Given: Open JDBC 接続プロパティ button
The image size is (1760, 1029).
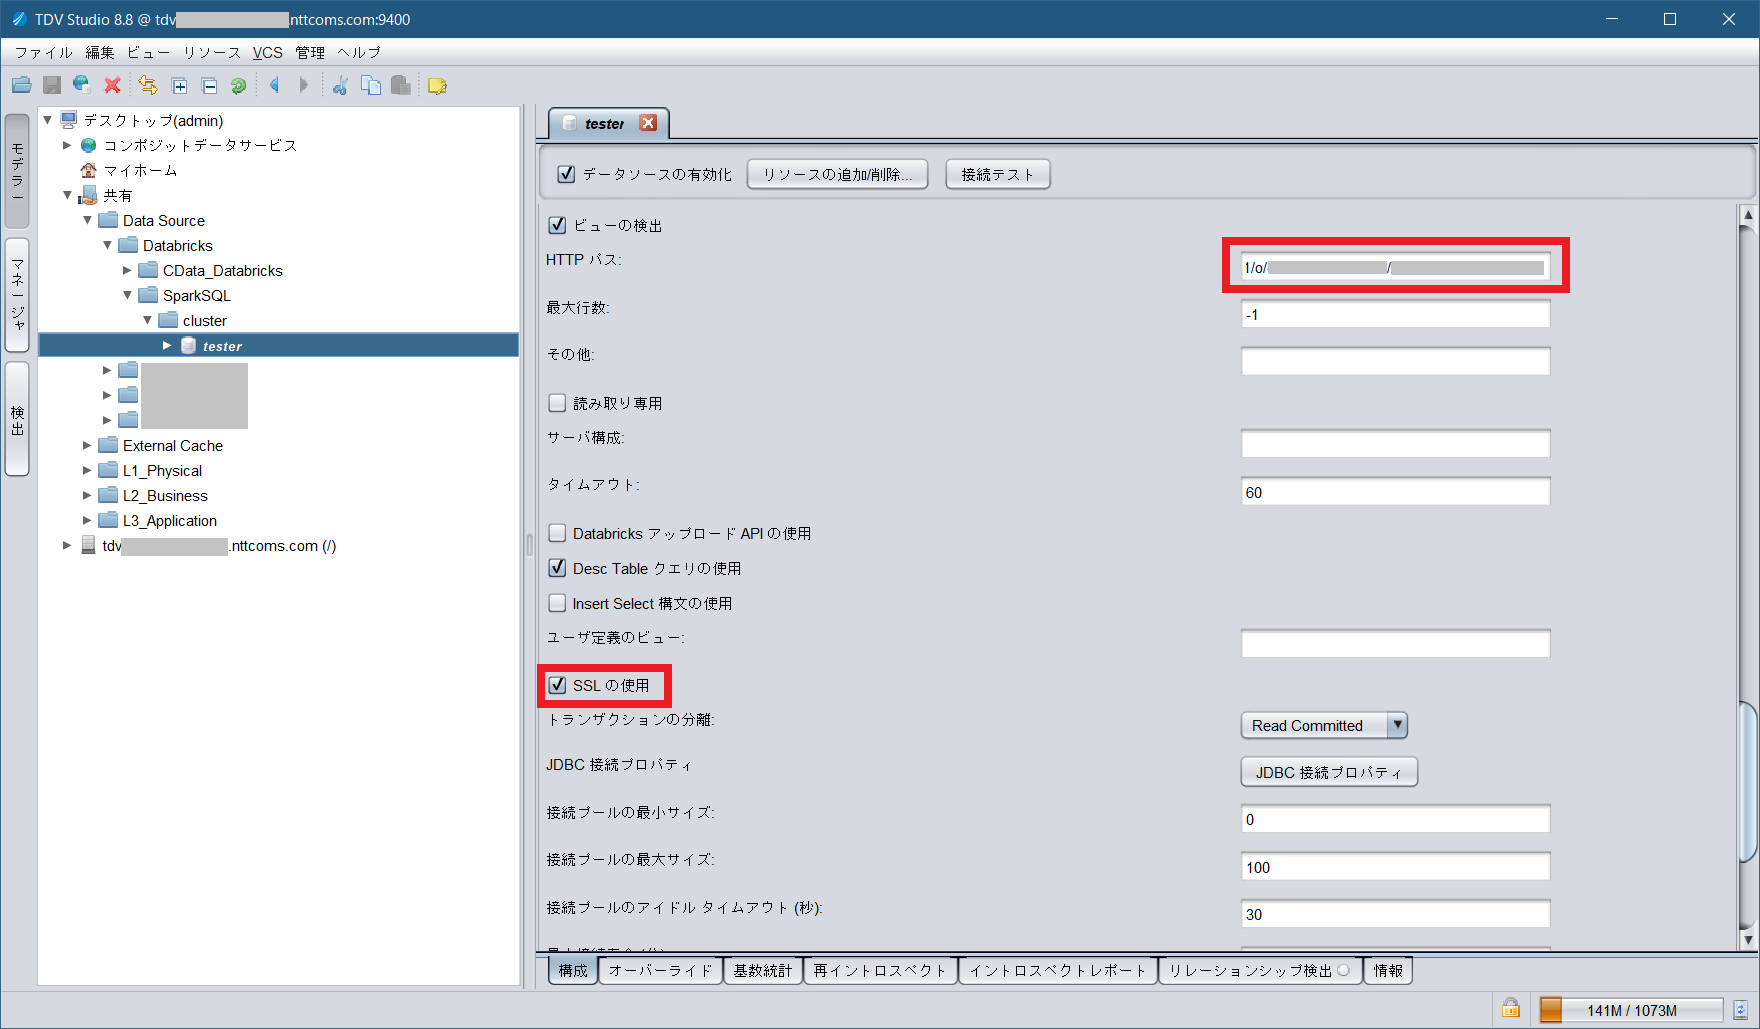Looking at the screenshot, I should 1329,772.
